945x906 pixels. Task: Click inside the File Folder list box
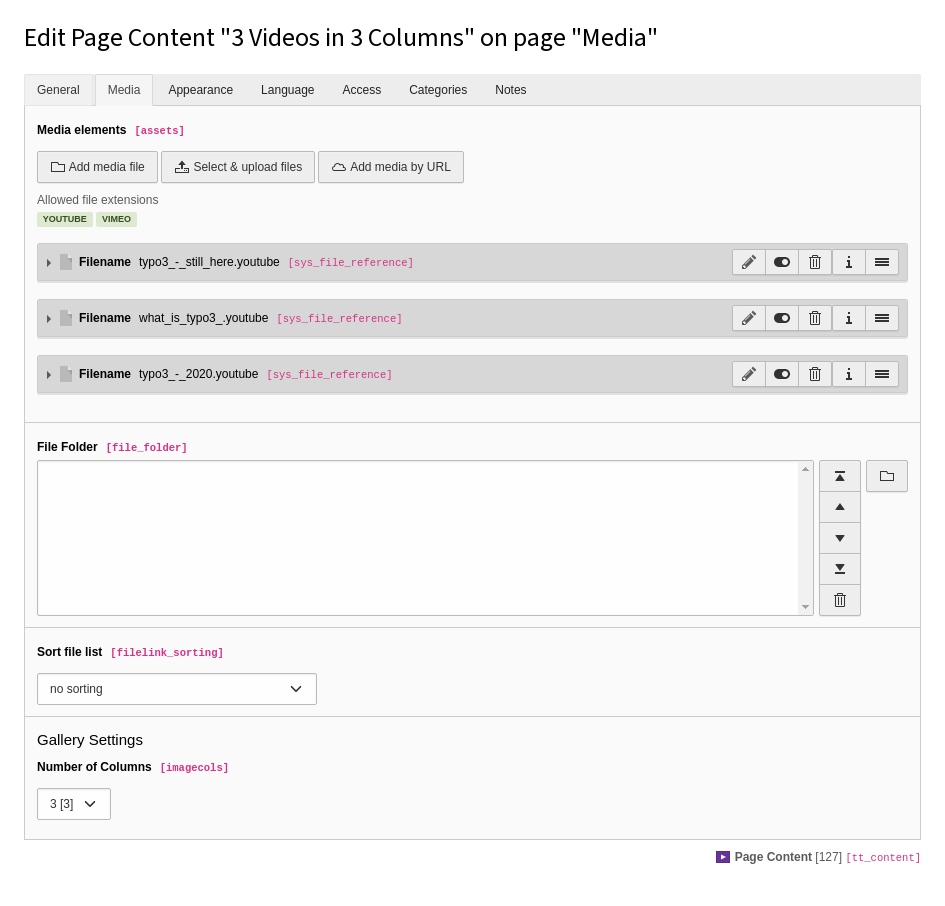coord(419,538)
